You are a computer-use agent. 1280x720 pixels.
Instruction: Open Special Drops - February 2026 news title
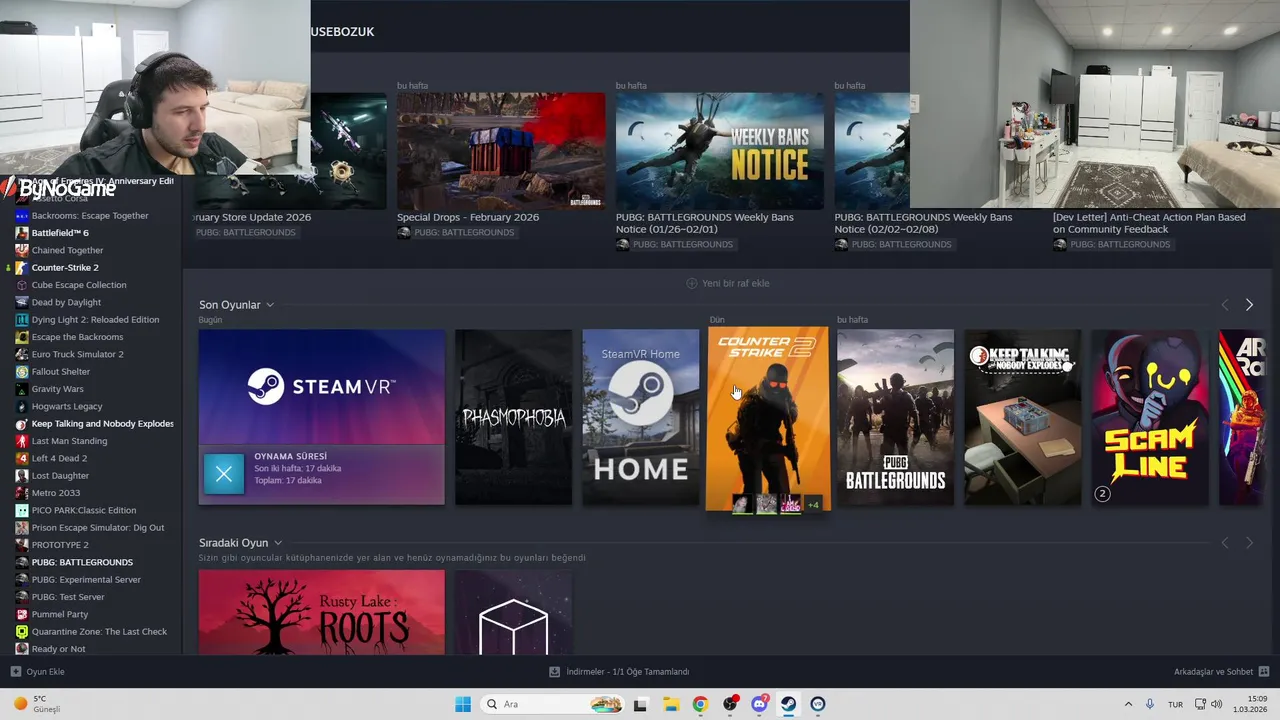468,217
